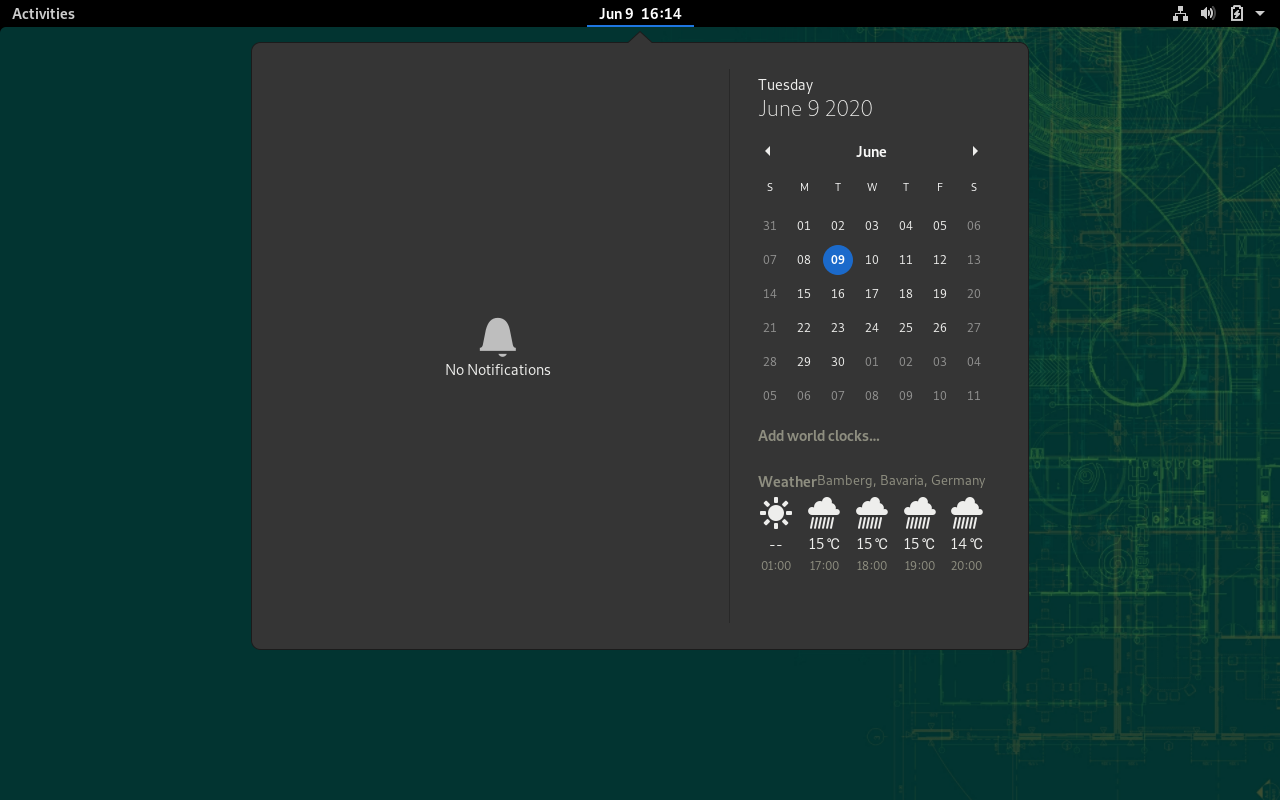1280x800 pixels.
Task: Select June 30 in the calendar
Action: click(x=838, y=362)
